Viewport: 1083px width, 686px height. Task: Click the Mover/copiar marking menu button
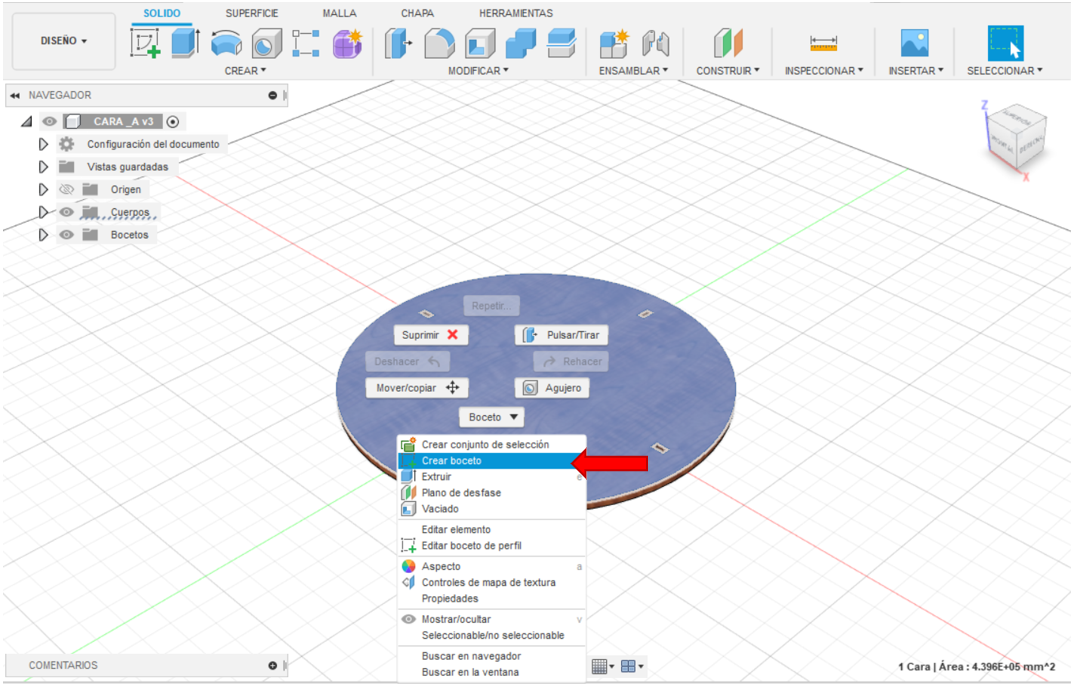click(x=417, y=388)
